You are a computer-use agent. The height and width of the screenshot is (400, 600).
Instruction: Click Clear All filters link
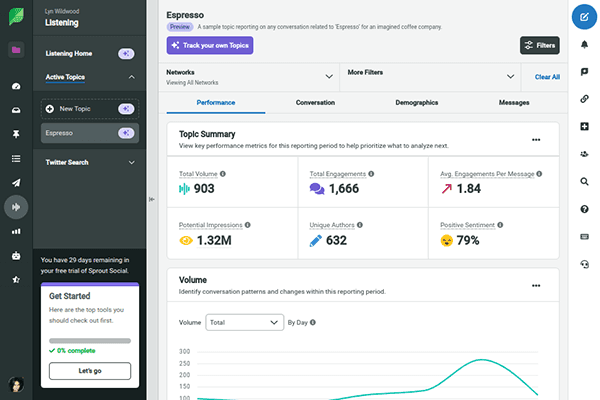[547, 77]
